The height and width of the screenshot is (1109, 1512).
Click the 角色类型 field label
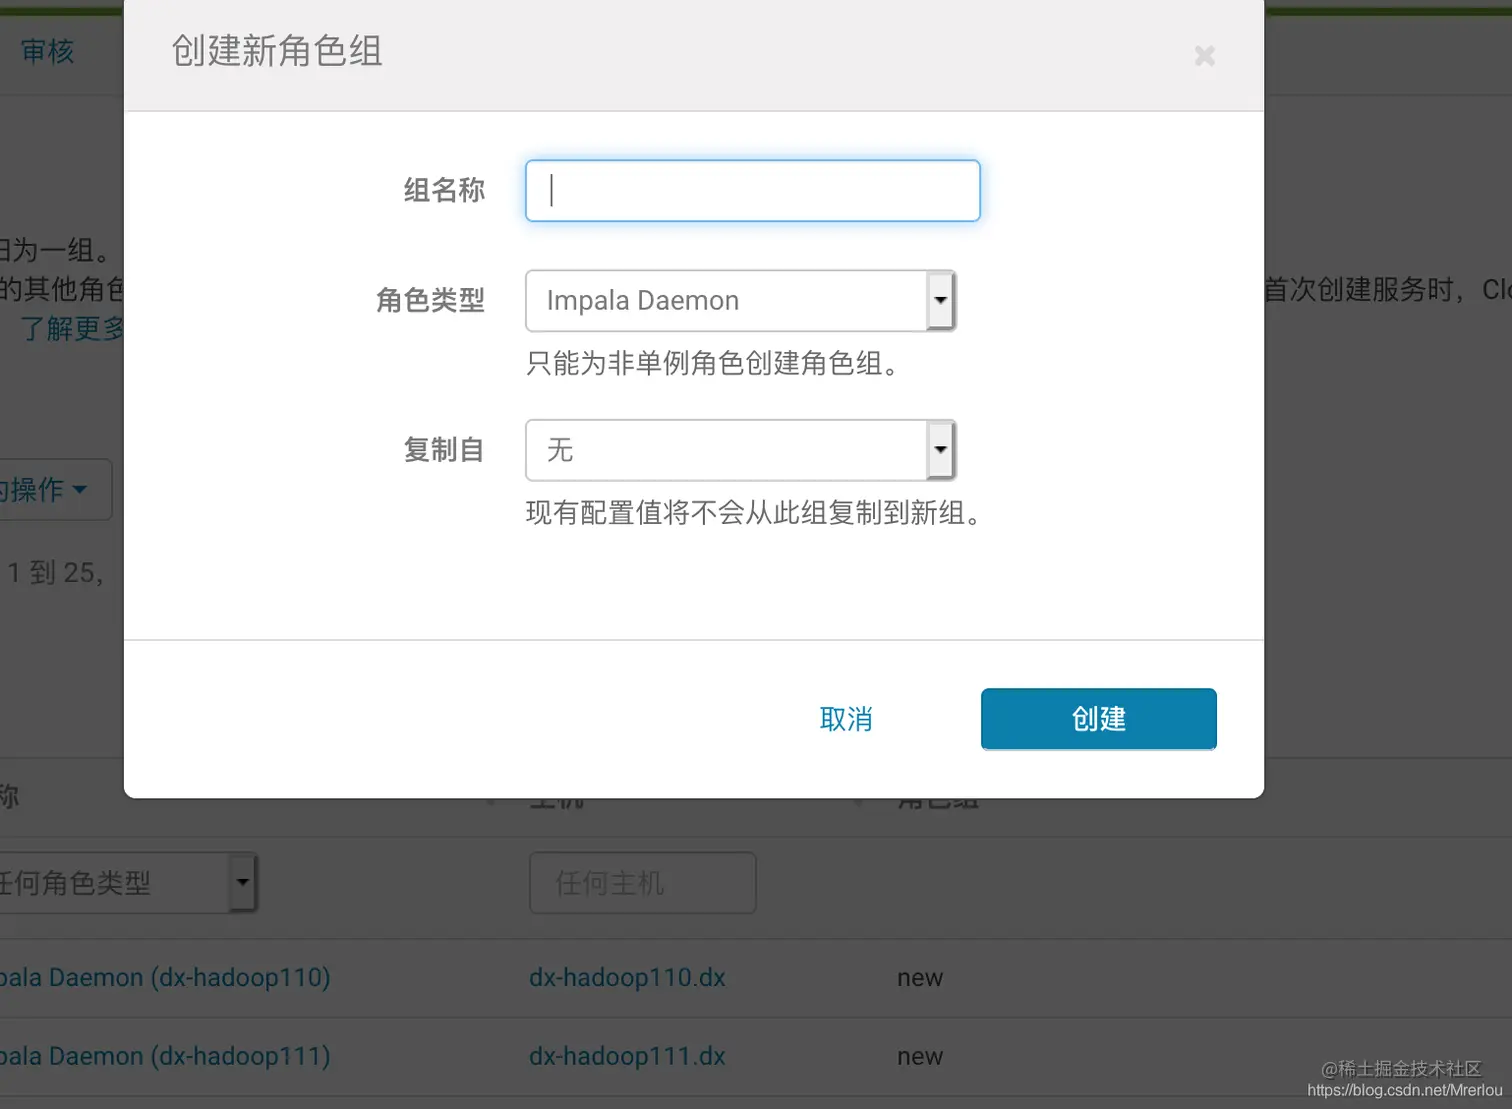430,300
